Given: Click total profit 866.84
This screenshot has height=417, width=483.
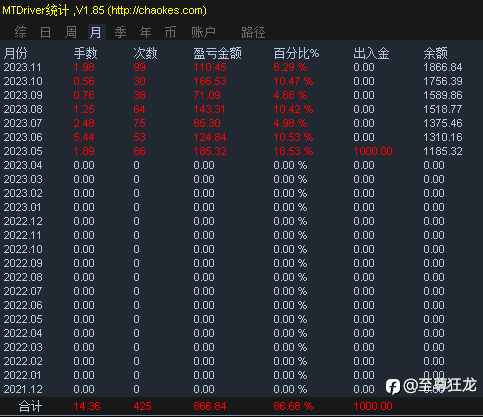Looking at the screenshot, I should tap(210, 406).
